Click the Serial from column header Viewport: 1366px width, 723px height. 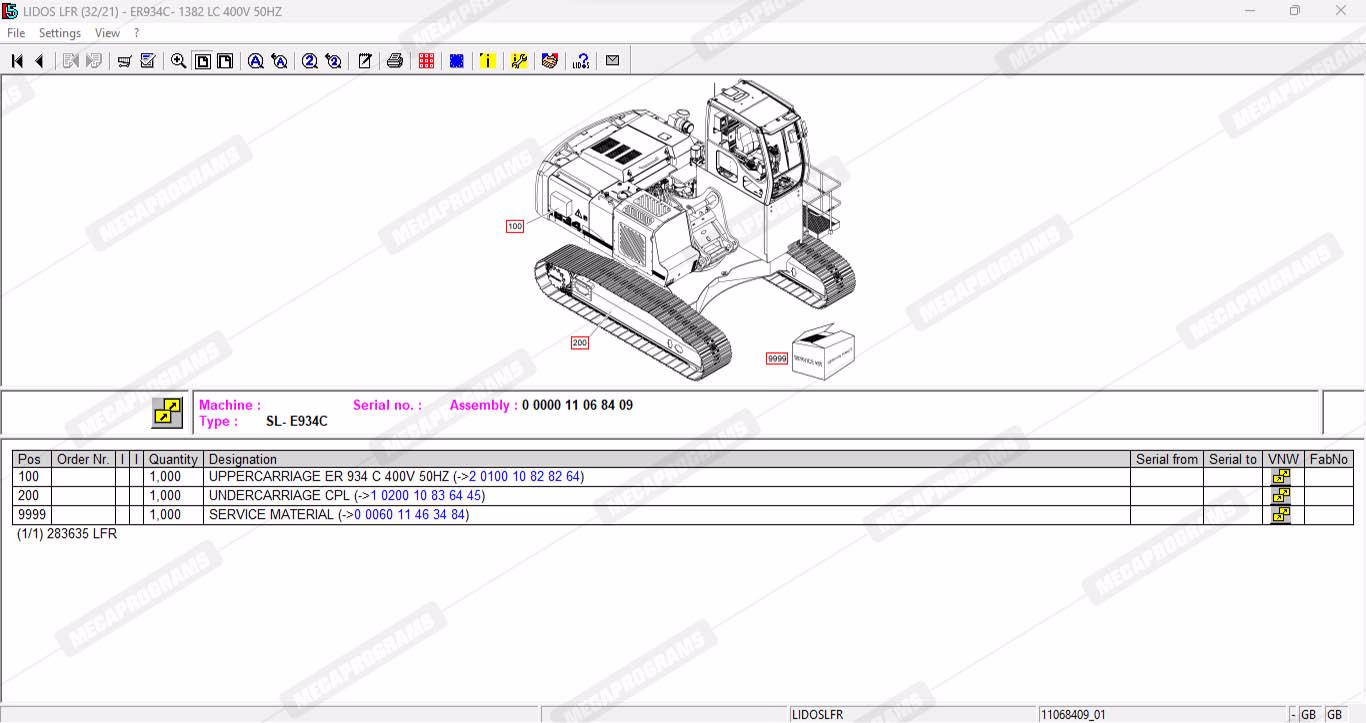pyautogui.click(x=1167, y=459)
